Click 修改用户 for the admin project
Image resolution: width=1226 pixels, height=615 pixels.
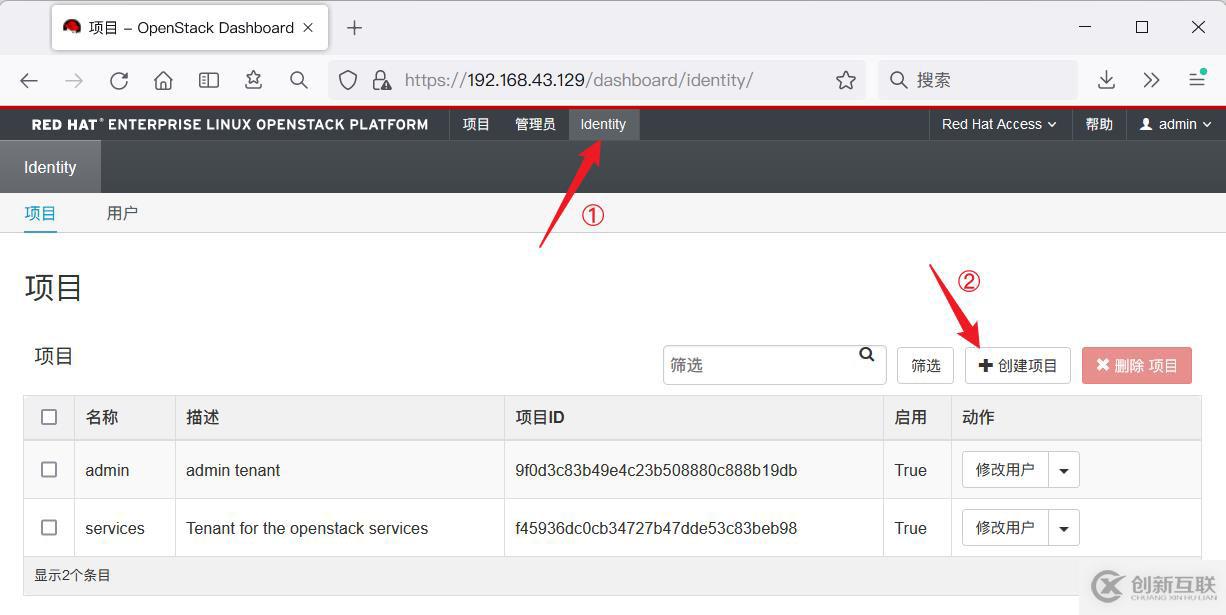tap(1005, 470)
